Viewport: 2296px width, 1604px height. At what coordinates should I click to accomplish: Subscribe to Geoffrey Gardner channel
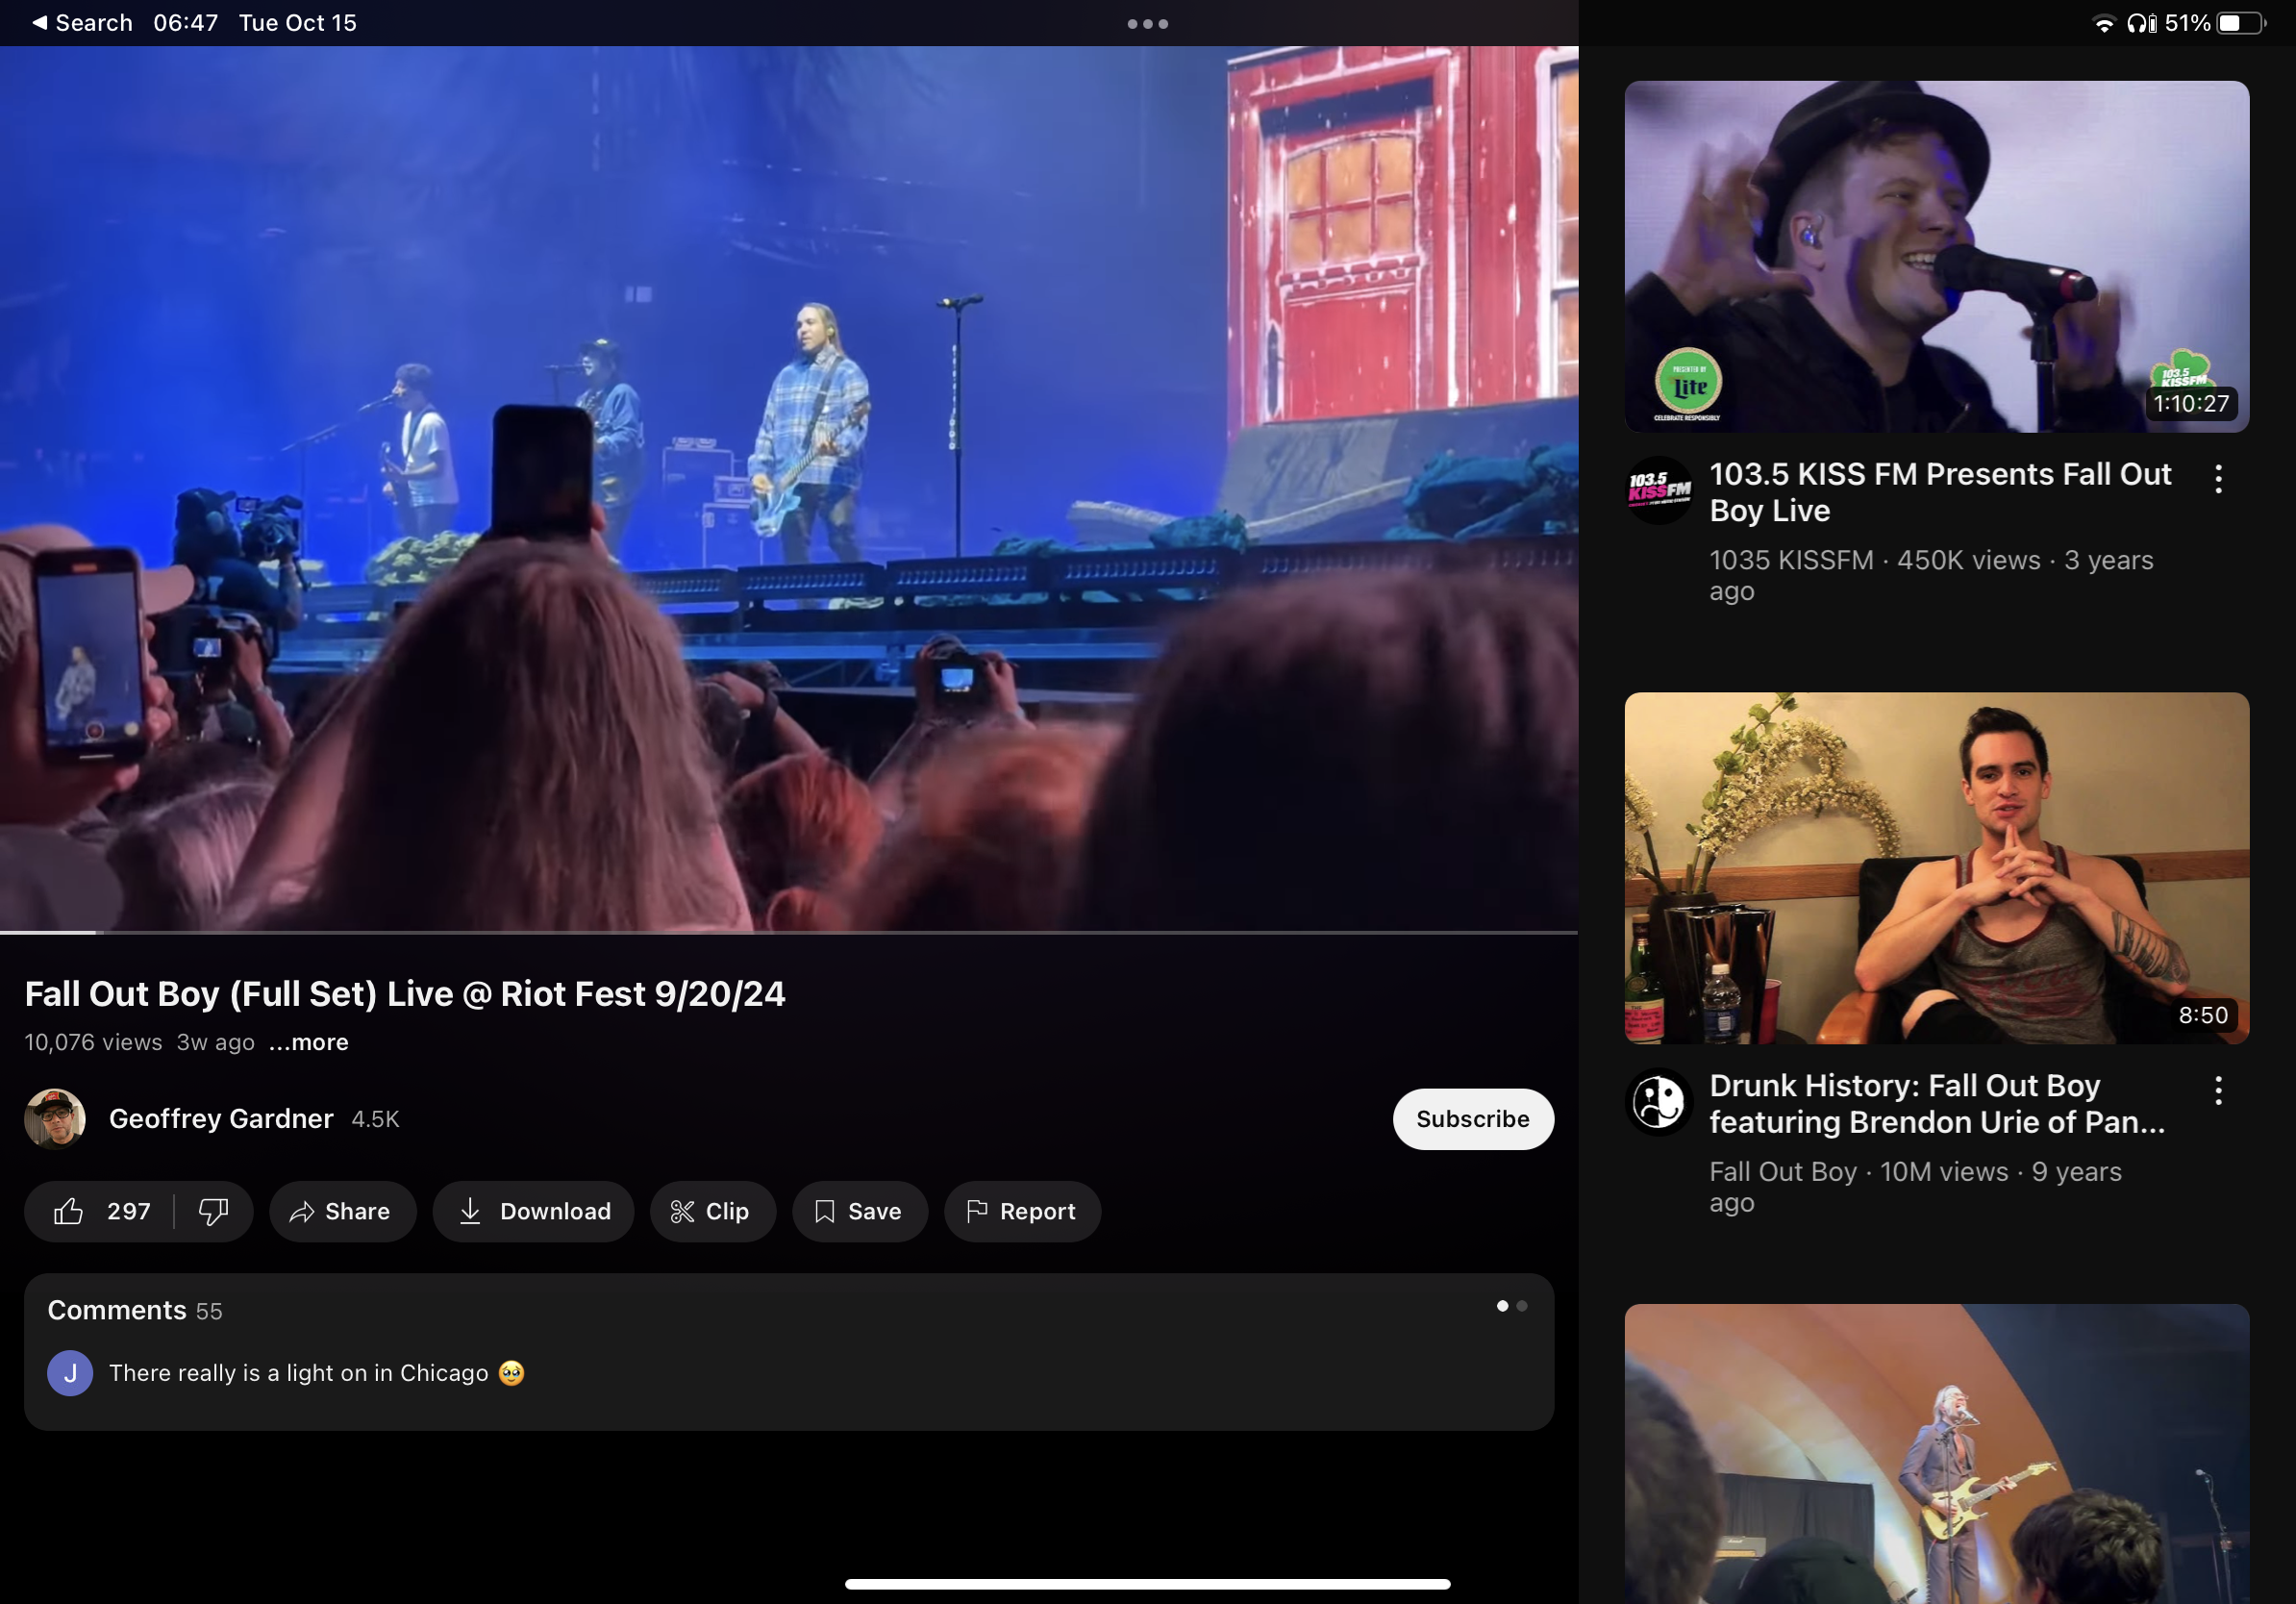tap(1473, 1118)
